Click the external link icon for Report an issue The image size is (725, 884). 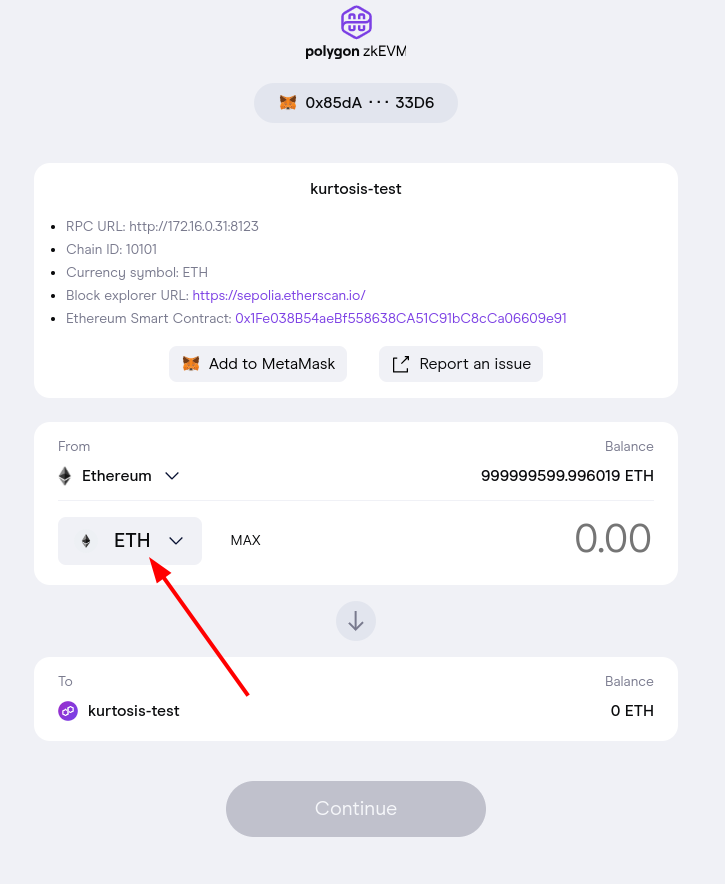click(401, 364)
